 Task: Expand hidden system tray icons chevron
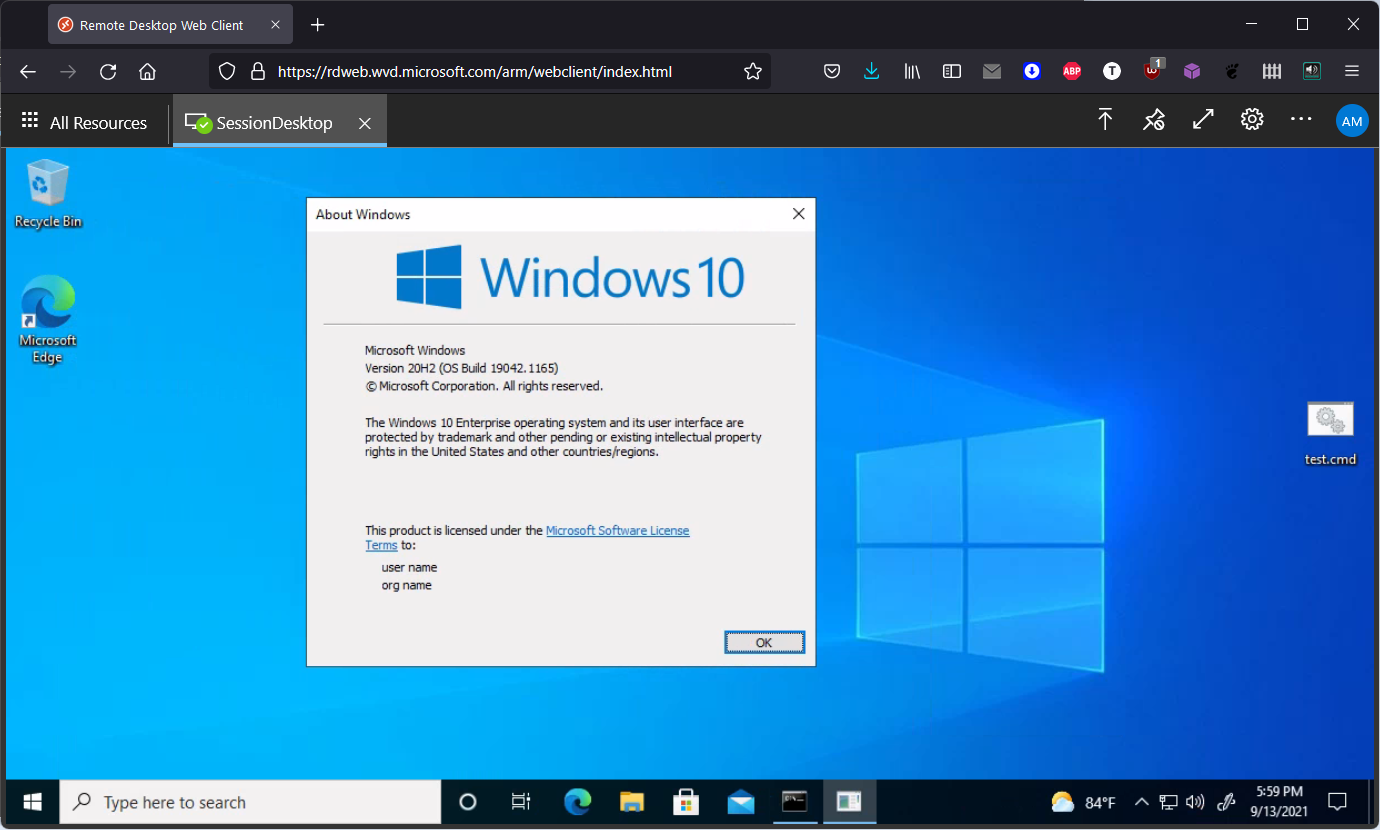(x=1141, y=802)
